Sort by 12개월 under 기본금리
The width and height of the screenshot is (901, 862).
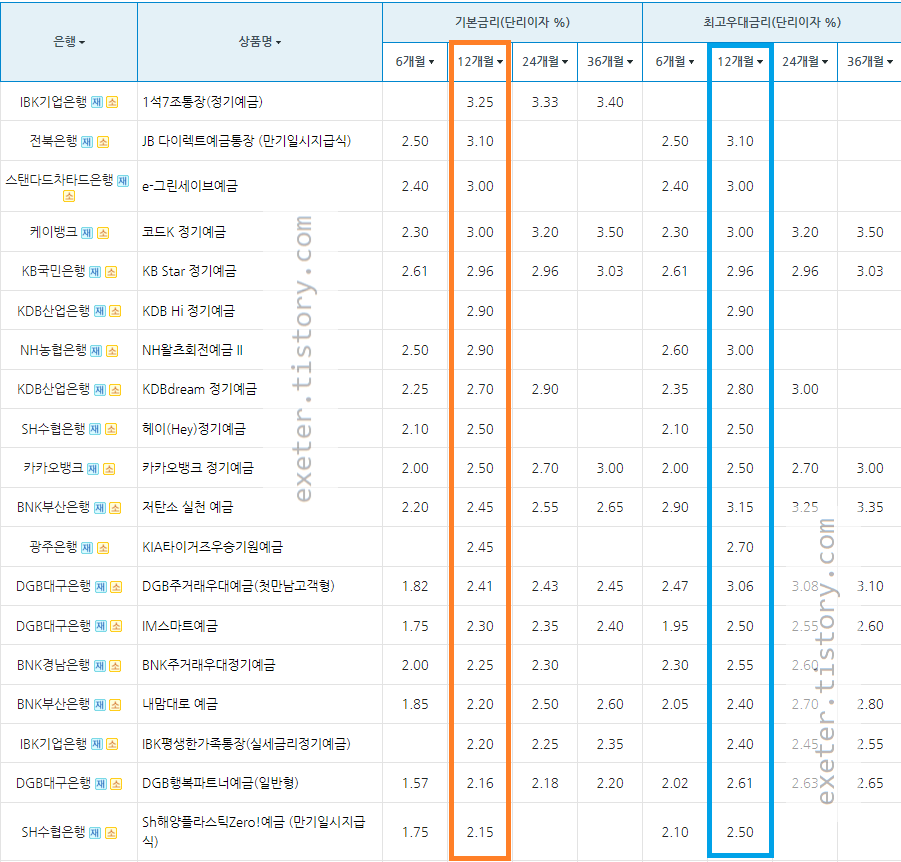coord(480,61)
